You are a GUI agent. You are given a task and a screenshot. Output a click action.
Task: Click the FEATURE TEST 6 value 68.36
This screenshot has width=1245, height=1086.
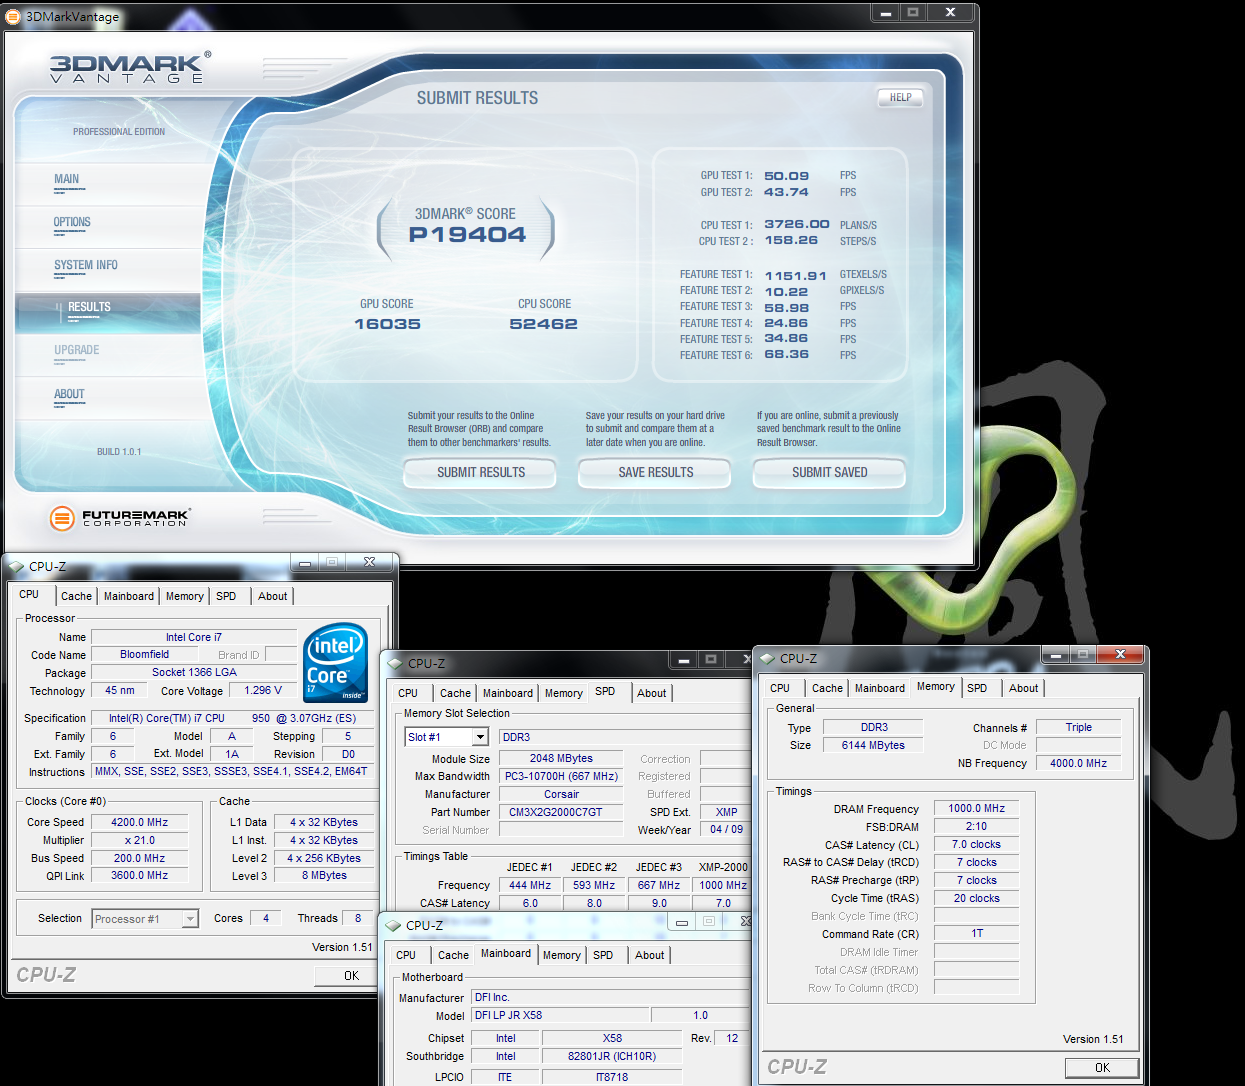click(787, 355)
